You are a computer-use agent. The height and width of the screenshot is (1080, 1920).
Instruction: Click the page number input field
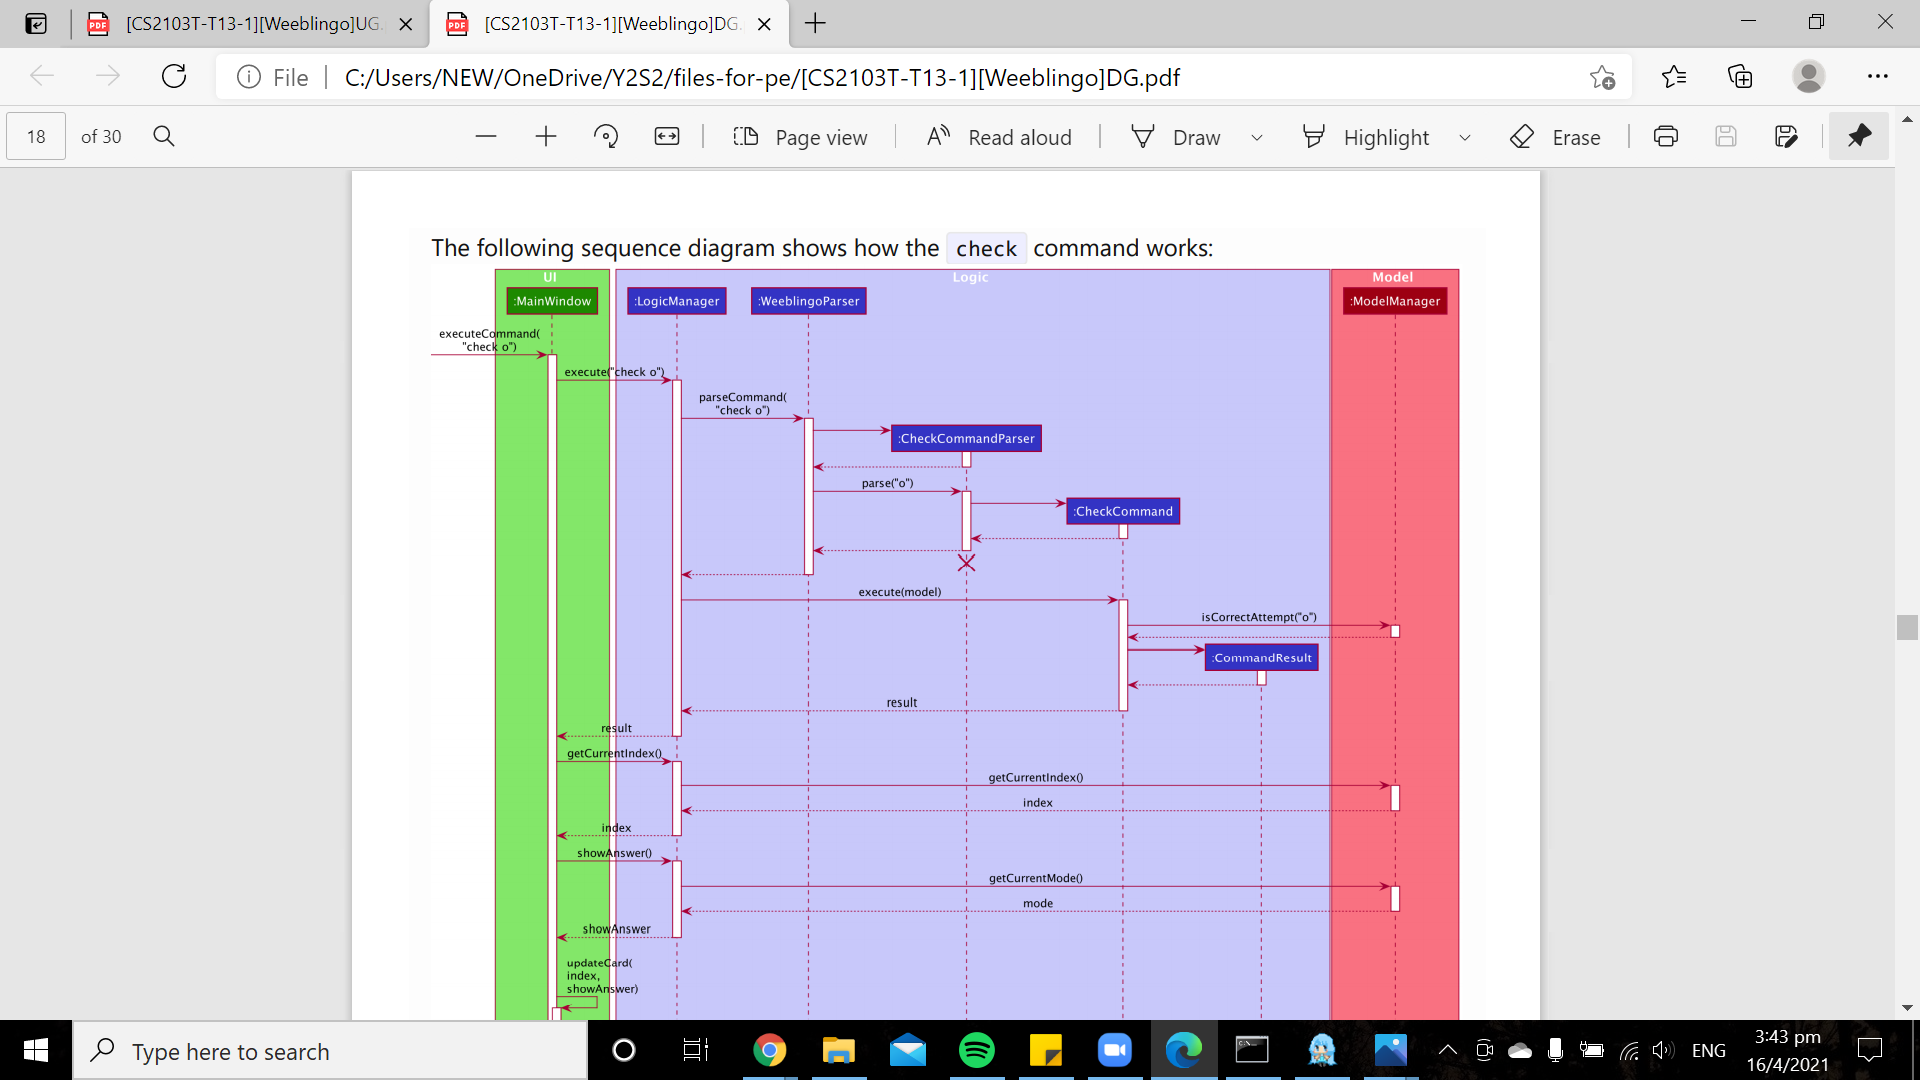(36, 137)
